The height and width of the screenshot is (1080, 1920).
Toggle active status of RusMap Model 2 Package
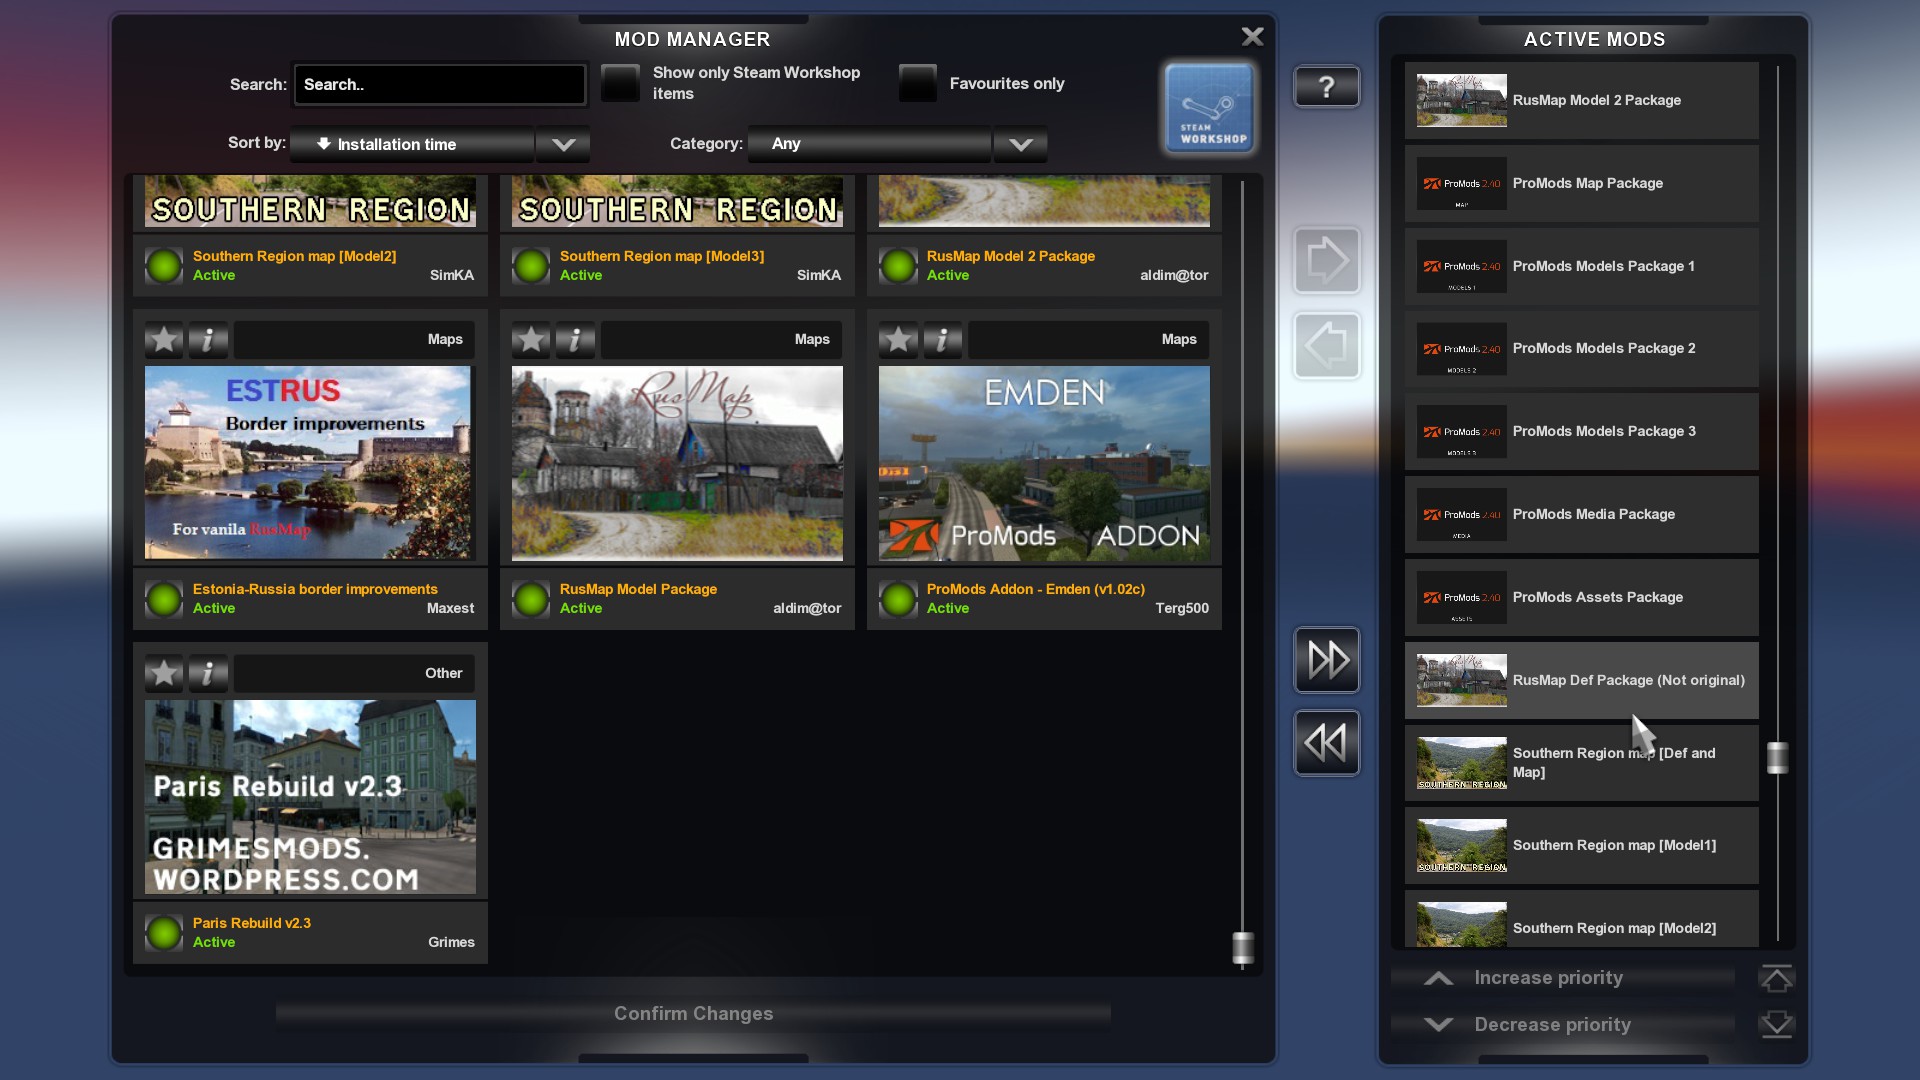click(x=898, y=266)
